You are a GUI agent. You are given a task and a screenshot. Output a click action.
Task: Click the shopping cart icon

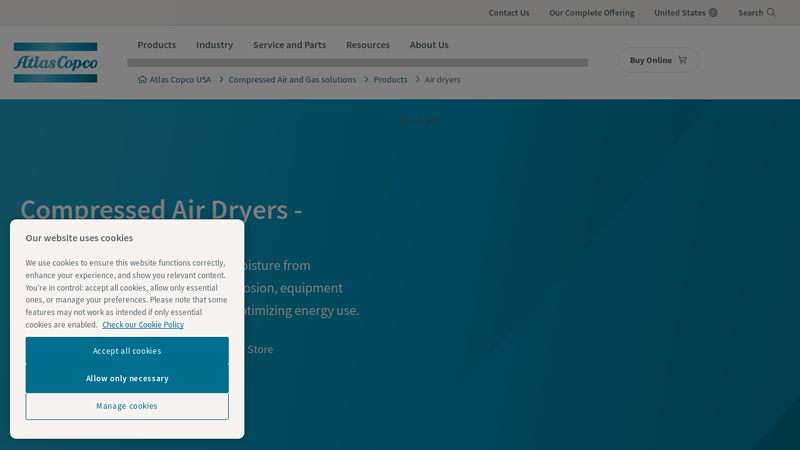683,60
